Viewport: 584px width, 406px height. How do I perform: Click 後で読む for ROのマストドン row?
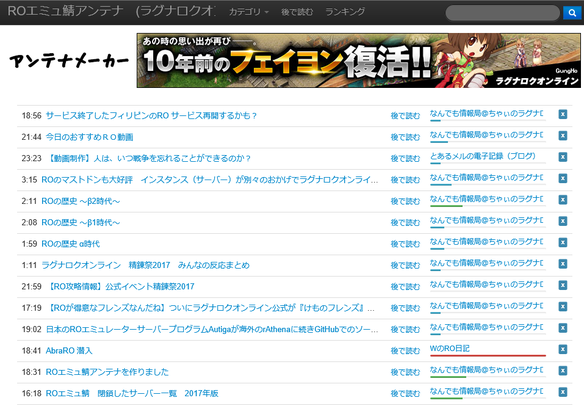point(405,180)
